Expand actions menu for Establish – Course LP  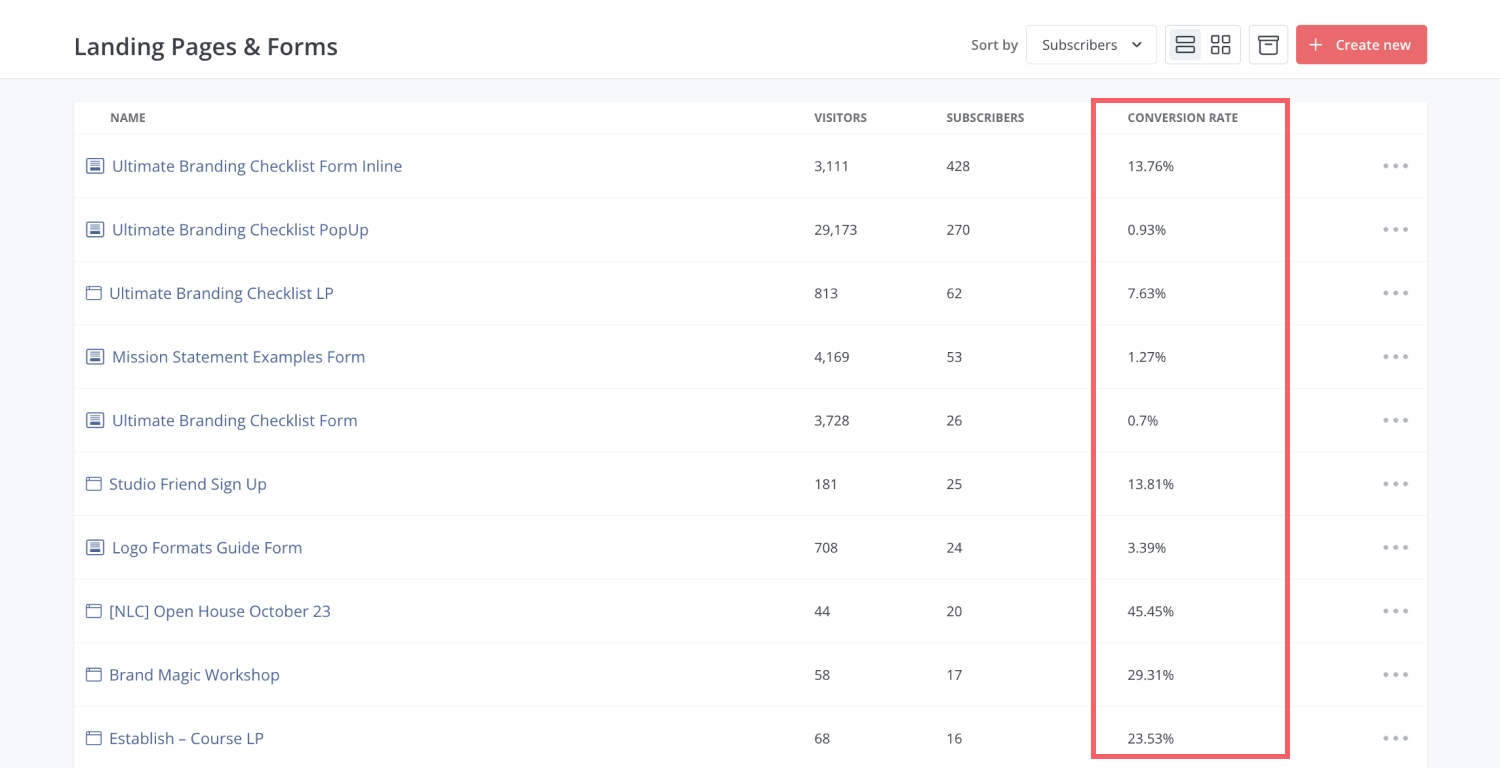pos(1395,739)
